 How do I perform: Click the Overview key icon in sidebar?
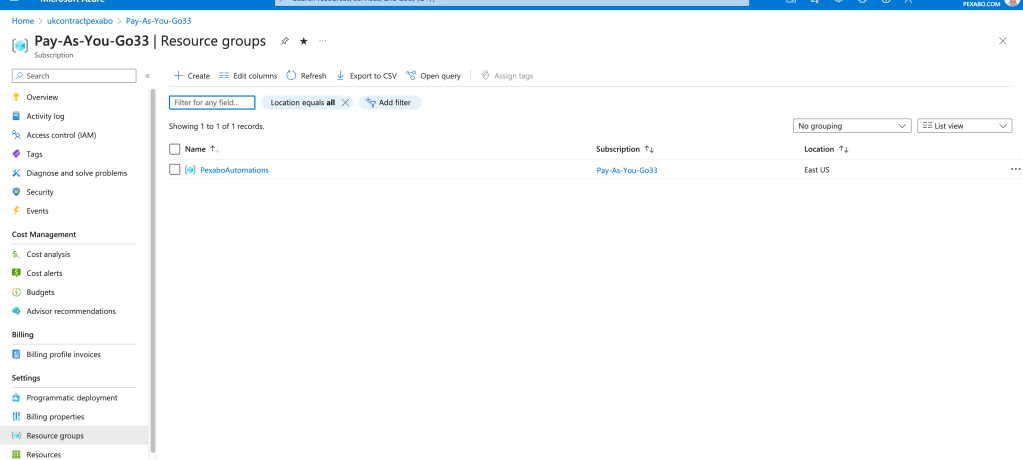tap(16, 97)
